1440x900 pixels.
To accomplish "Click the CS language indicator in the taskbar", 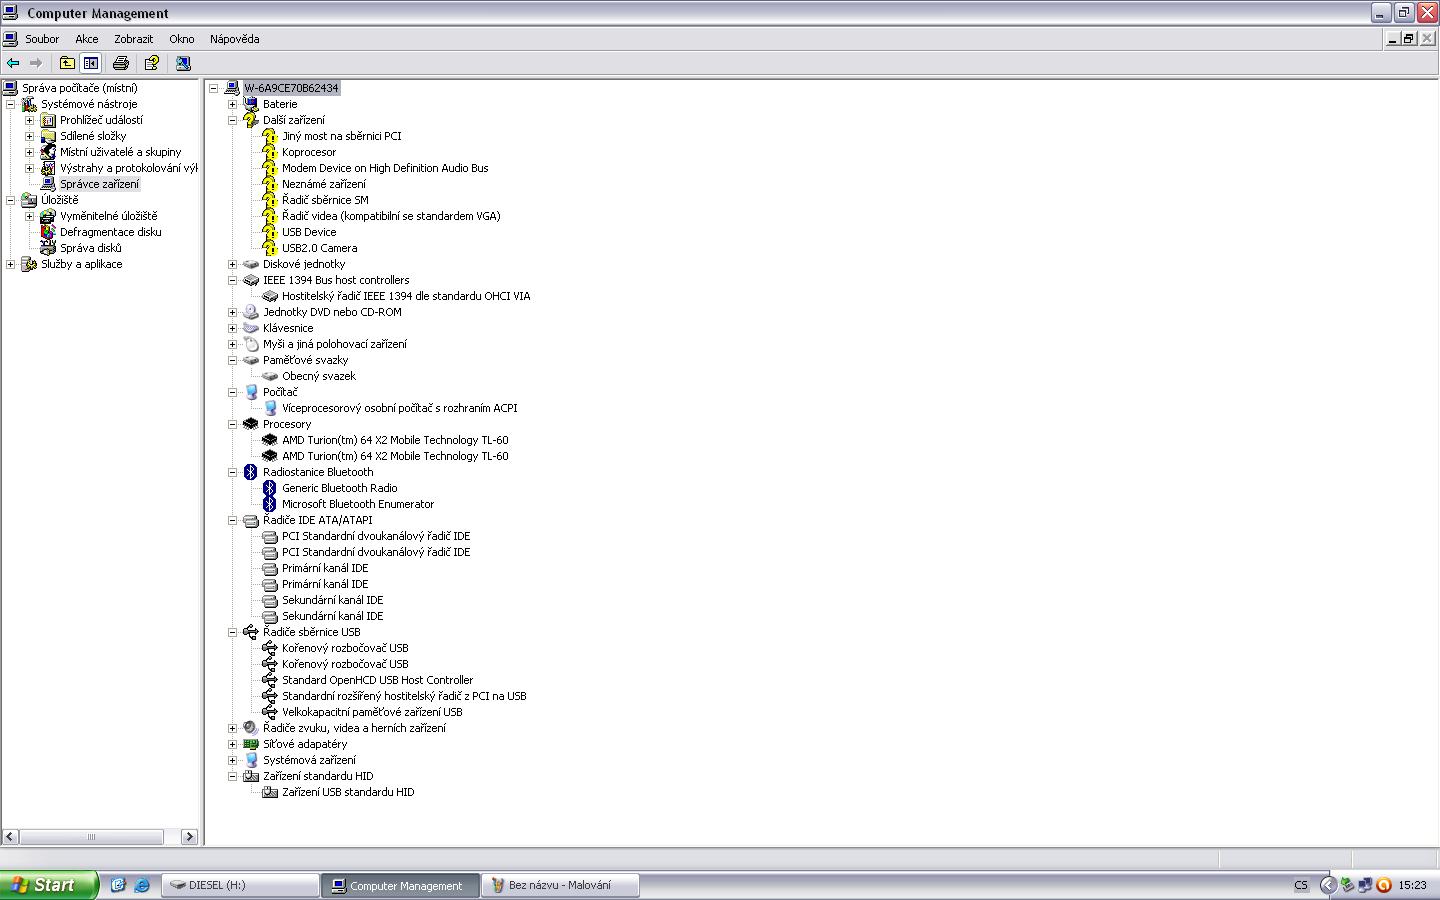I will point(1301,885).
